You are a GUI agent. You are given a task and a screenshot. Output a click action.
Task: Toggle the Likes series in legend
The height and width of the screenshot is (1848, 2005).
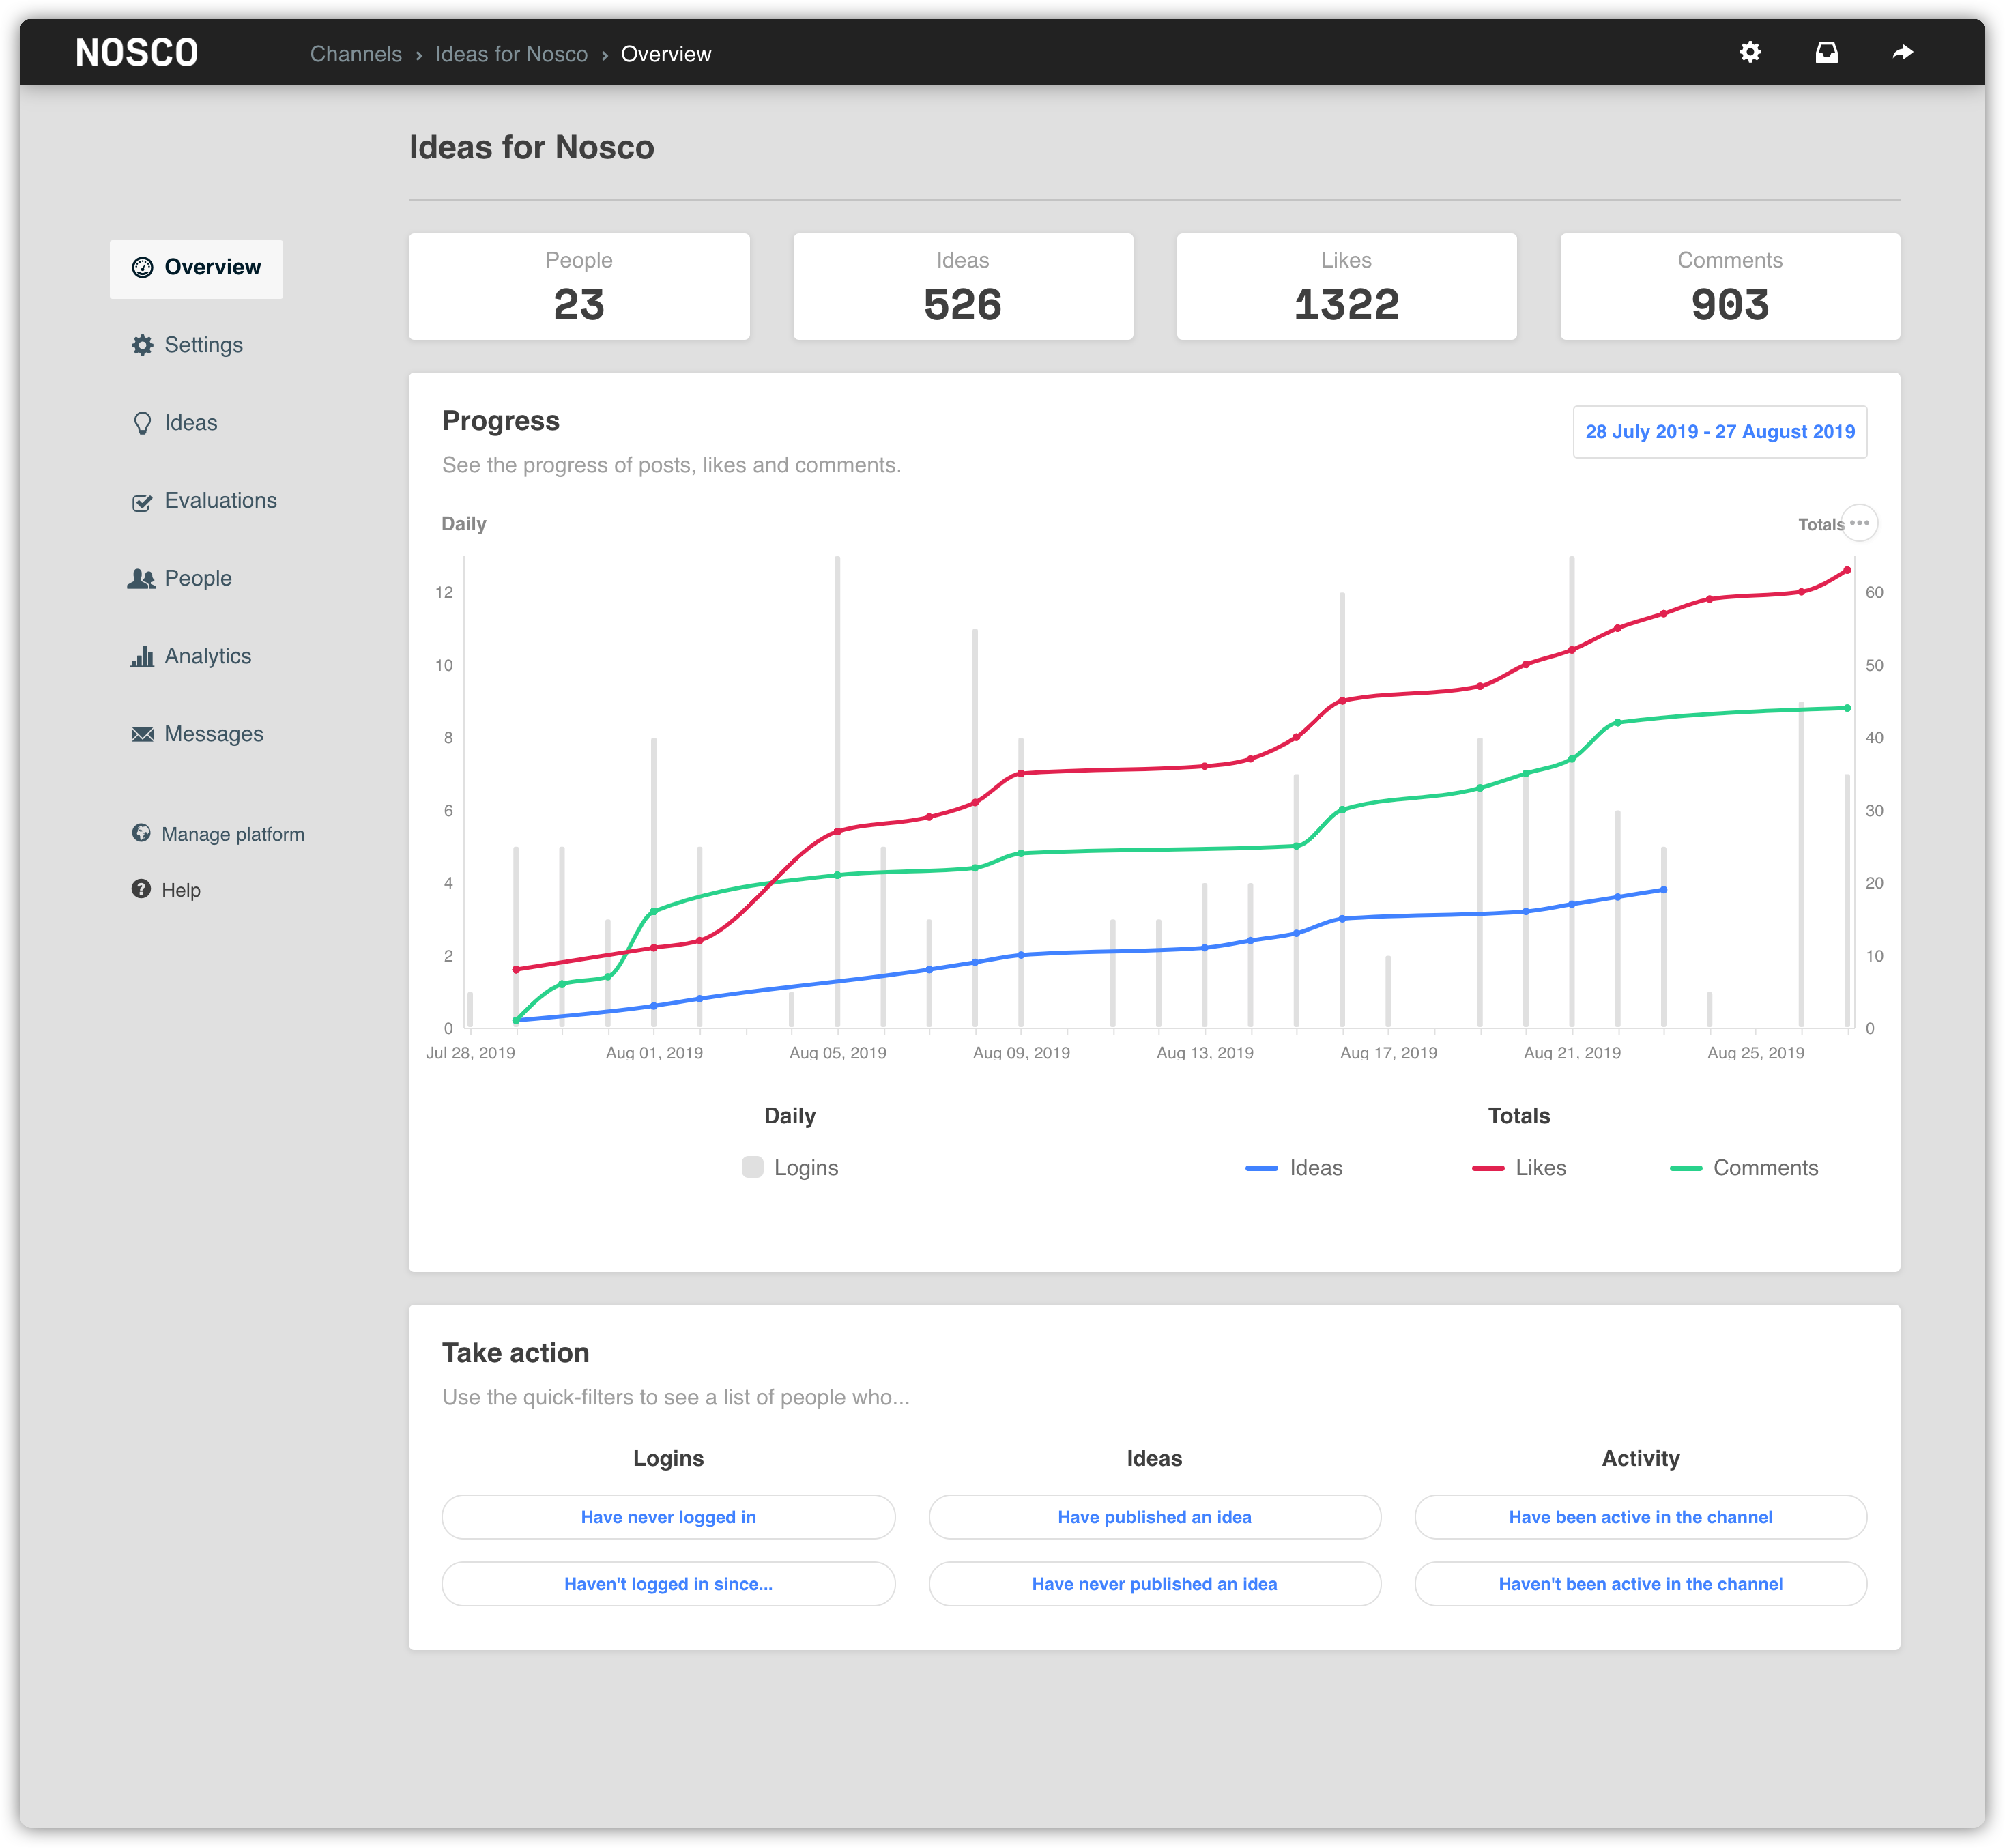pos(1519,1168)
